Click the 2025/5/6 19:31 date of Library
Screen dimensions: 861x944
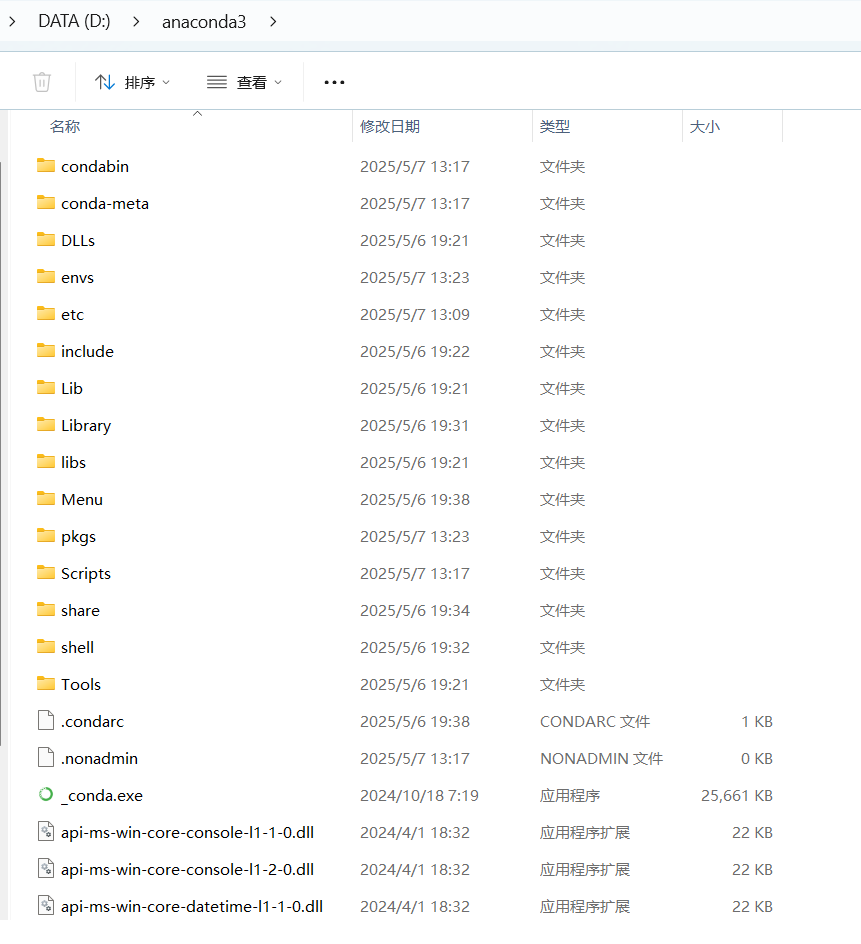(x=414, y=426)
